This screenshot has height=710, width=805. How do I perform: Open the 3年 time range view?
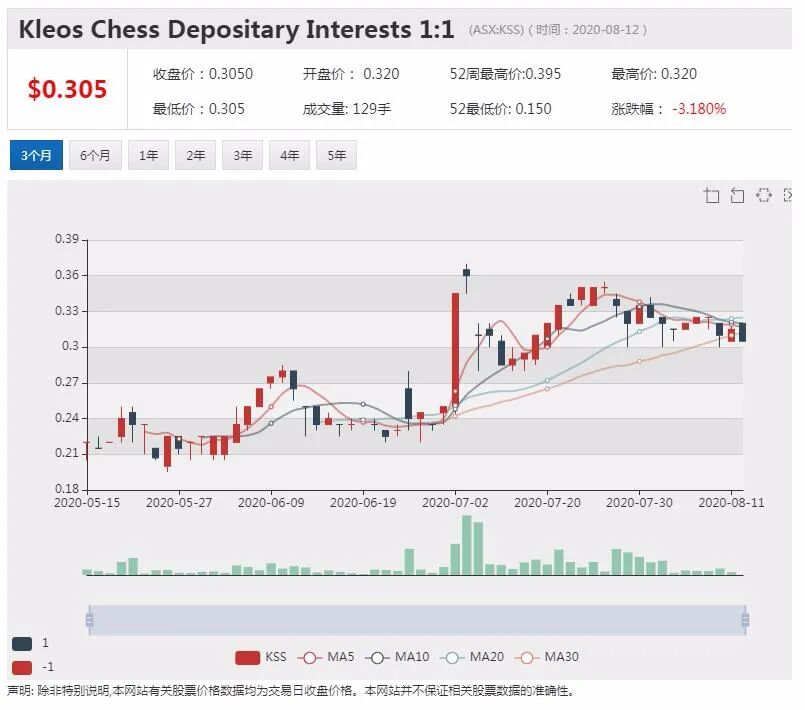point(242,155)
